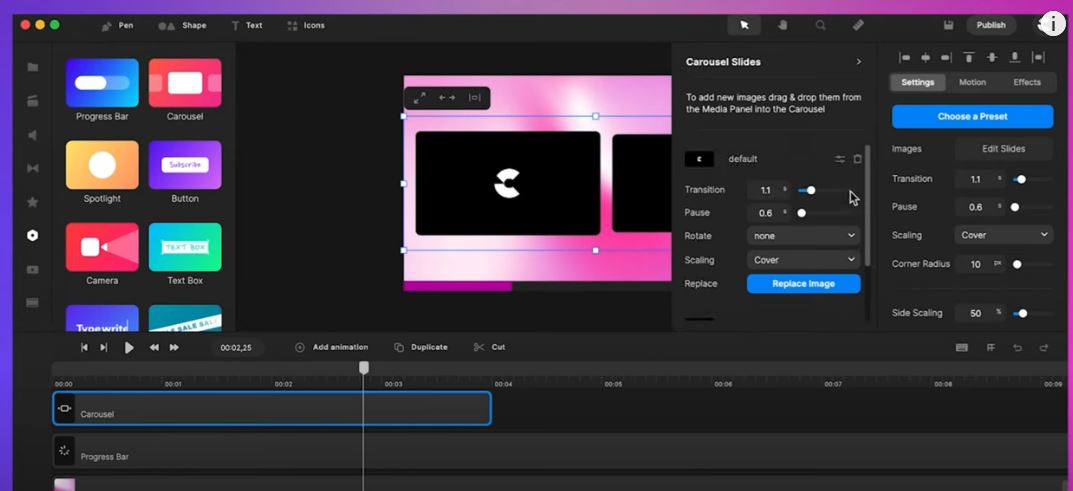The image size is (1073, 491).
Task: Expand the Scaling dropdown in Settings panel
Action: tap(1003, 235)
